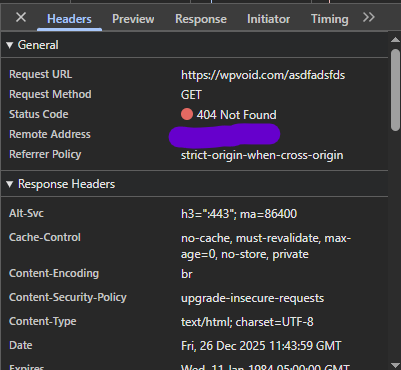Screen dimensions: 401x370
Task: Click the br encoding value
Action: (x=187, y=274)
